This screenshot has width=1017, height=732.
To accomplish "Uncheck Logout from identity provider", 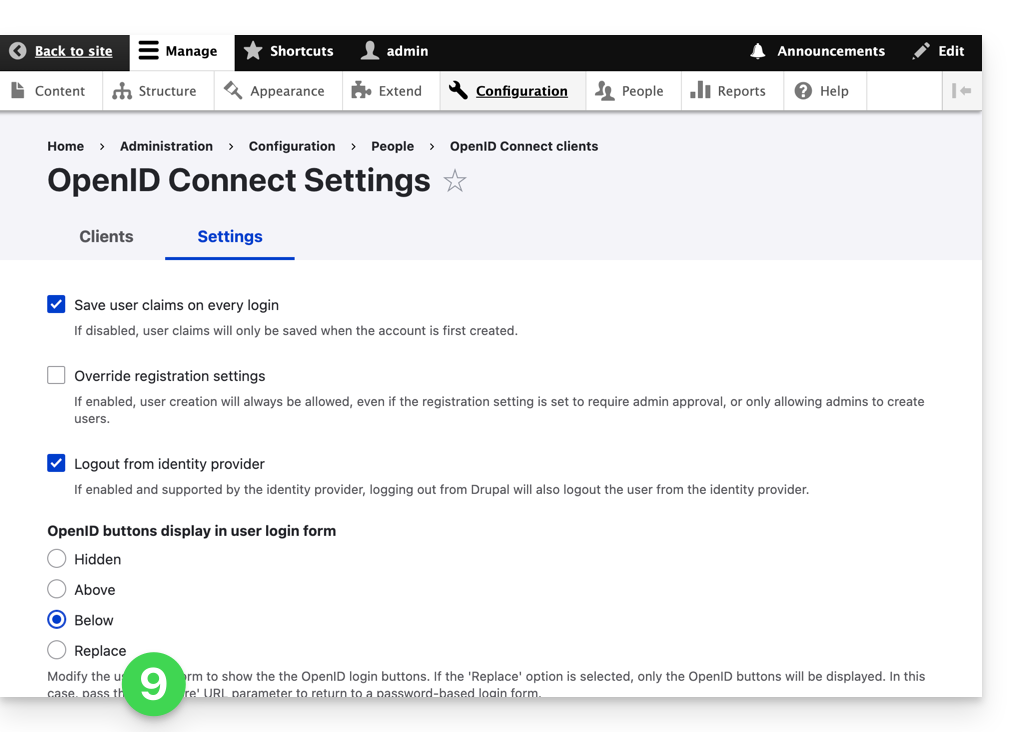I will pyautogui.click(x=56, y=463).
